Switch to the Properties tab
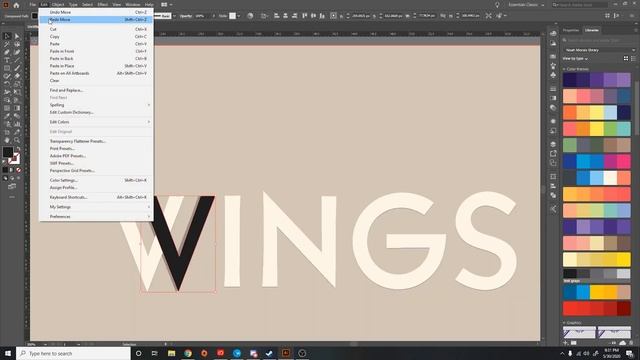 click(x=571, y=30)
